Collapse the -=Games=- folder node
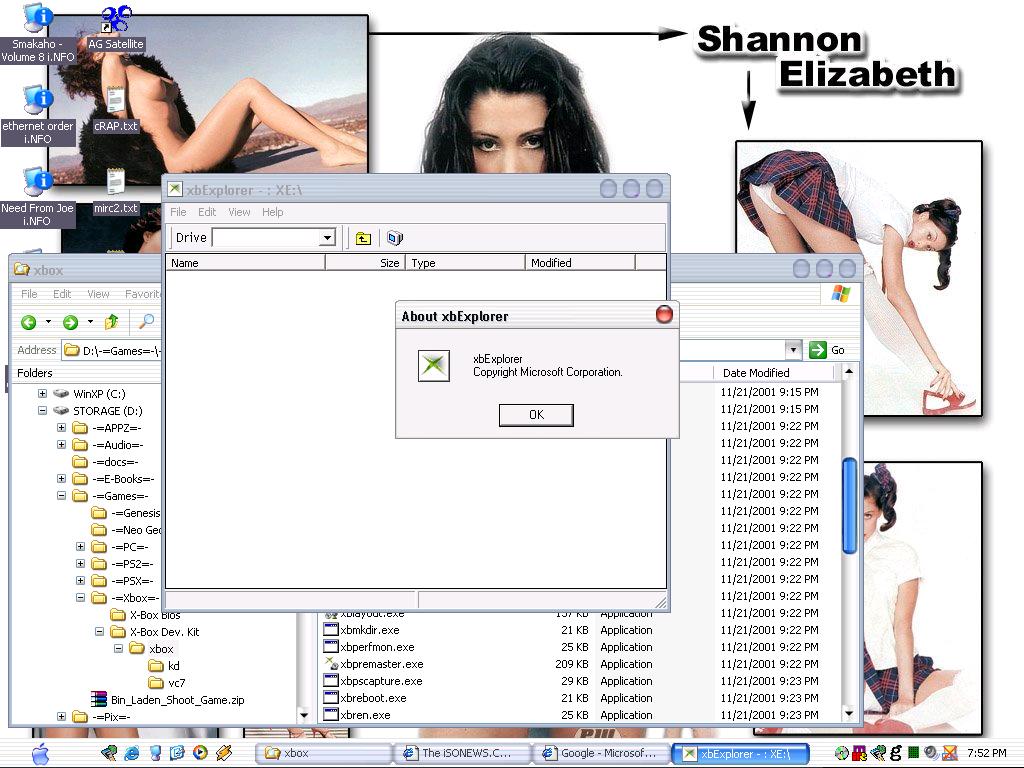 click(61, 495)
